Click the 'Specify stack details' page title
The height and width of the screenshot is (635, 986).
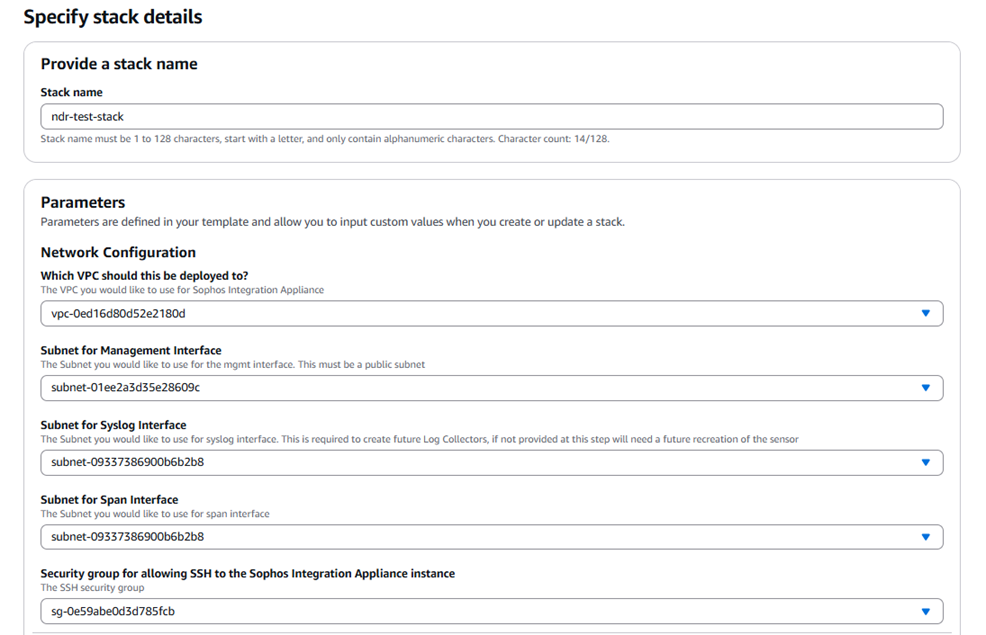pos(112,17)
